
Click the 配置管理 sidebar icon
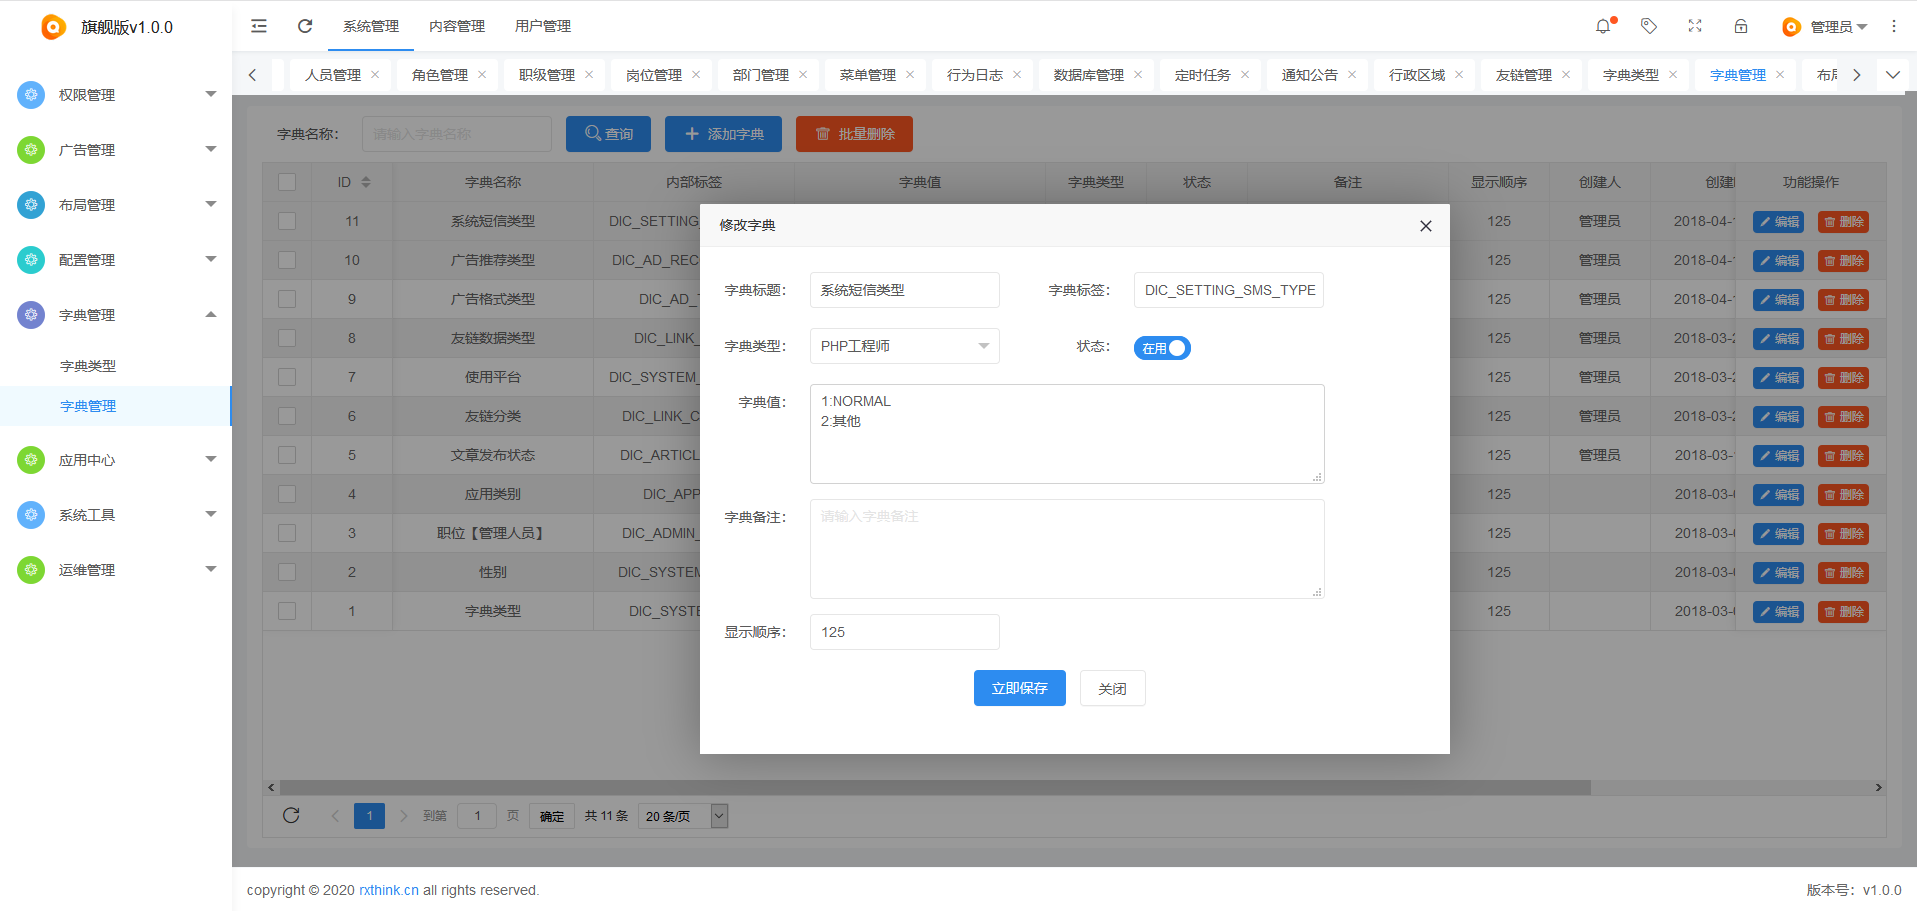31,259
